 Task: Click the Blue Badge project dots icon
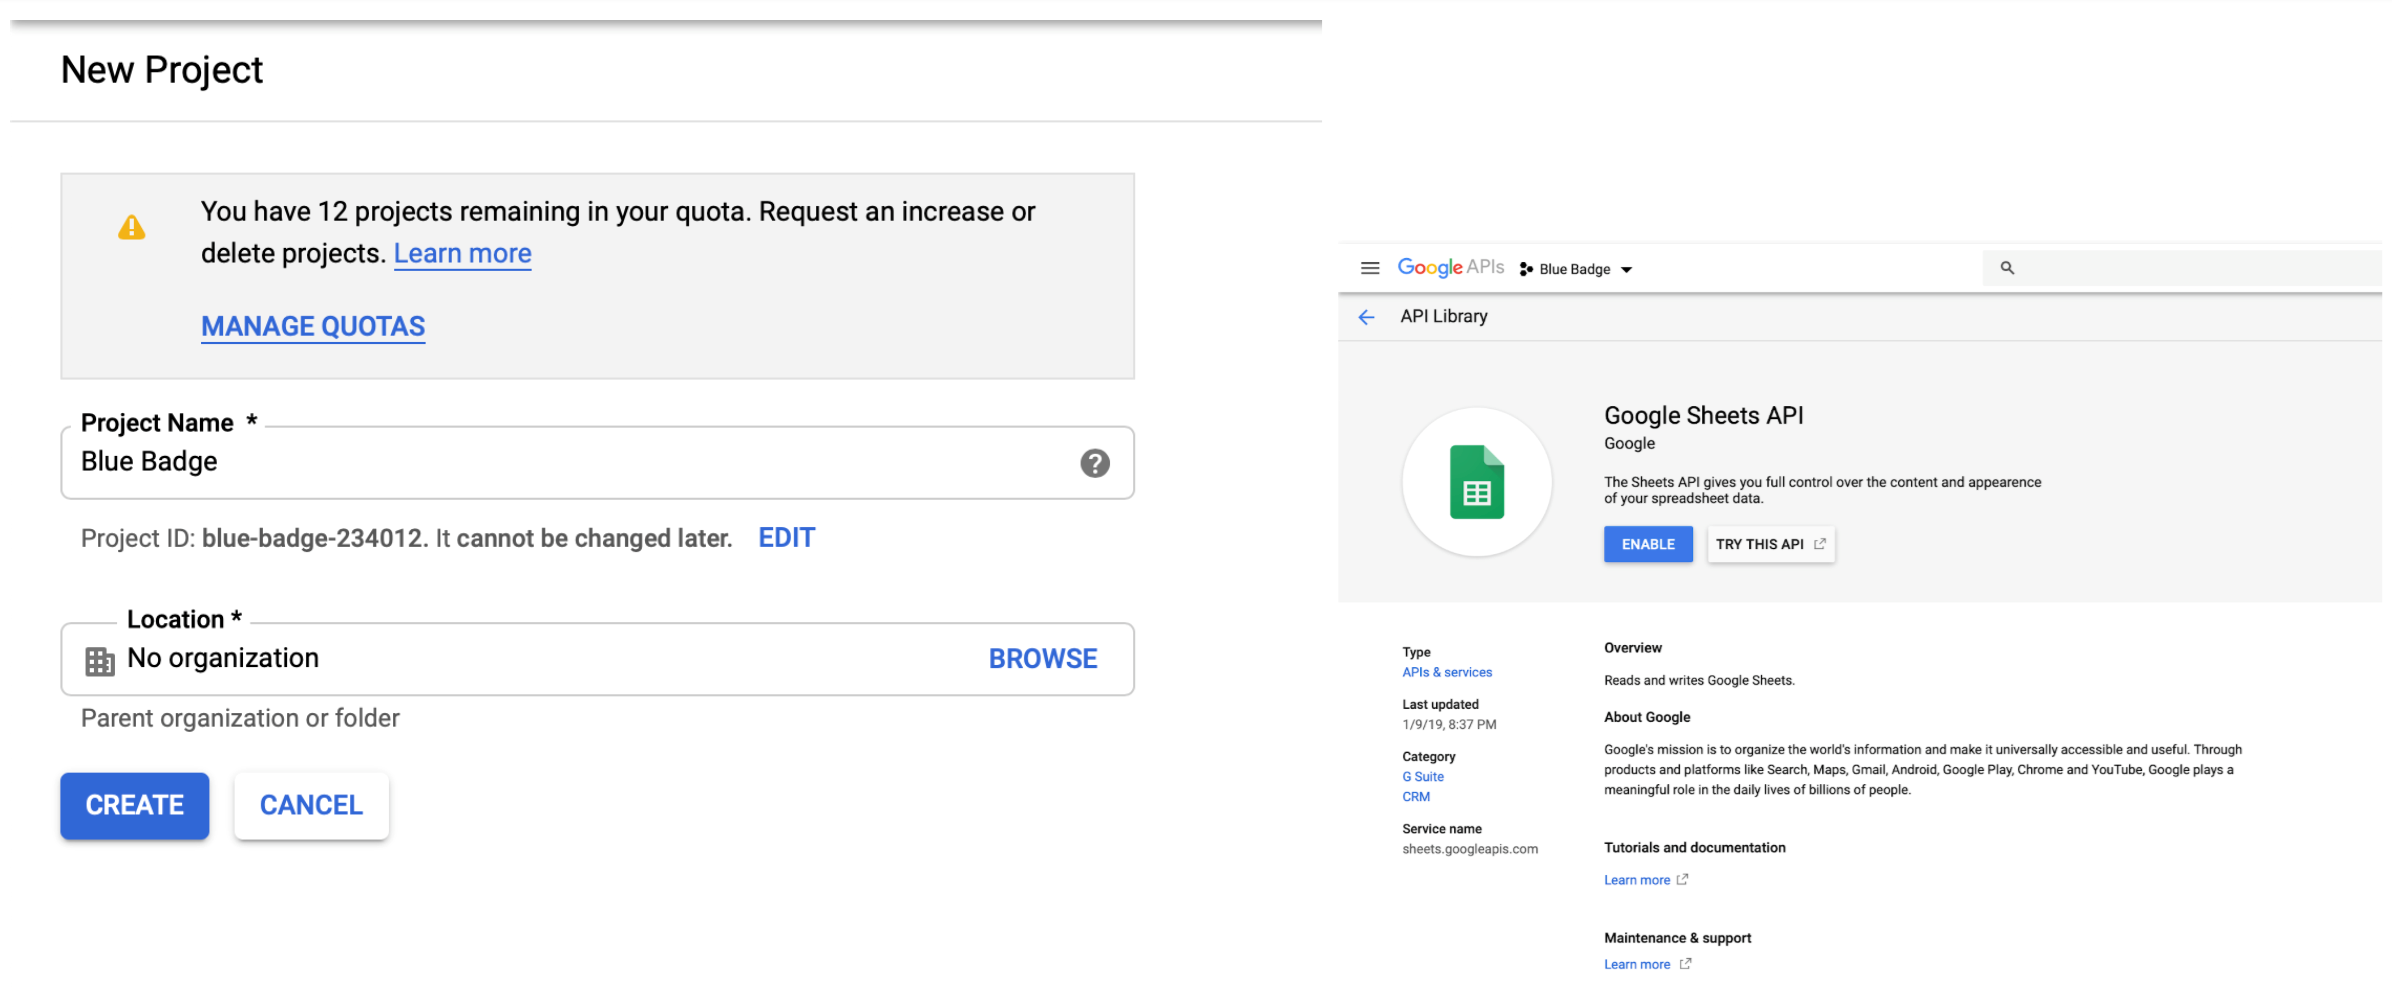pyautogui.click(x=1526, y=269)
